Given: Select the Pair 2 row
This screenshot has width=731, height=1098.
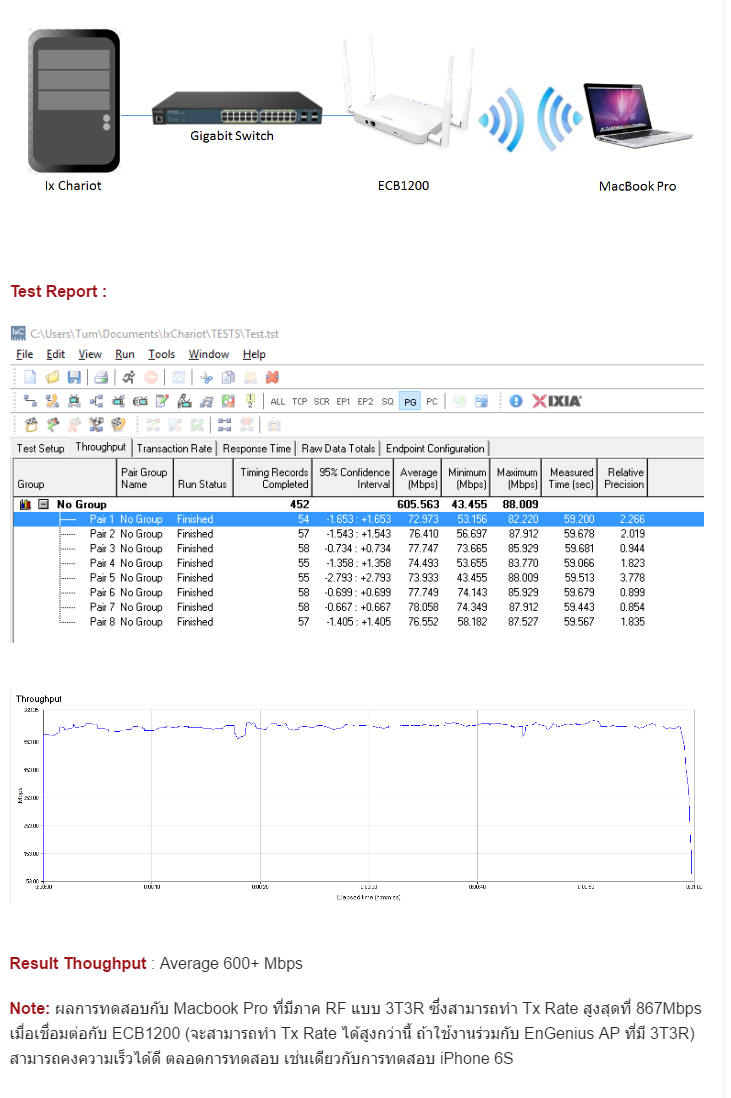Looking at the screenshot, I should (358, 534).
